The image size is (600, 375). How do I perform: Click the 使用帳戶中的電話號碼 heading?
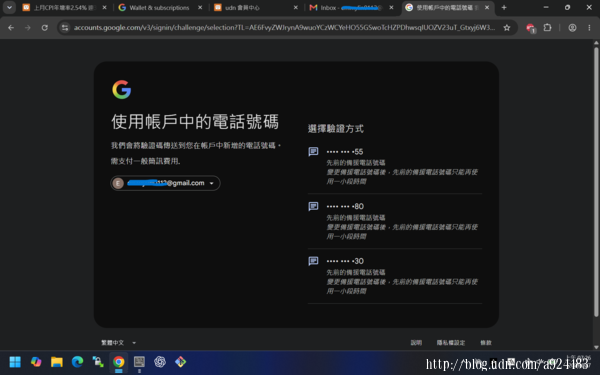195,122
